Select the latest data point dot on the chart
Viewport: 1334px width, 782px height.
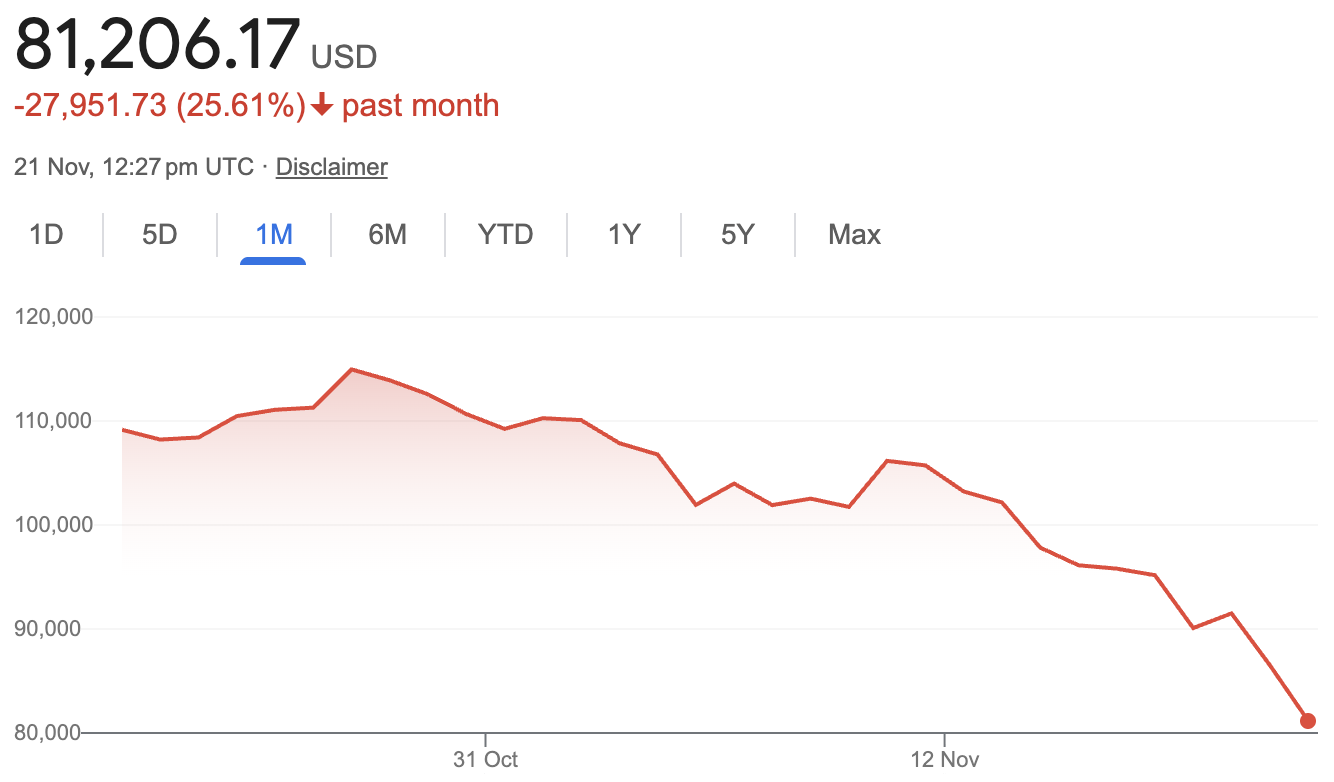1307,720
